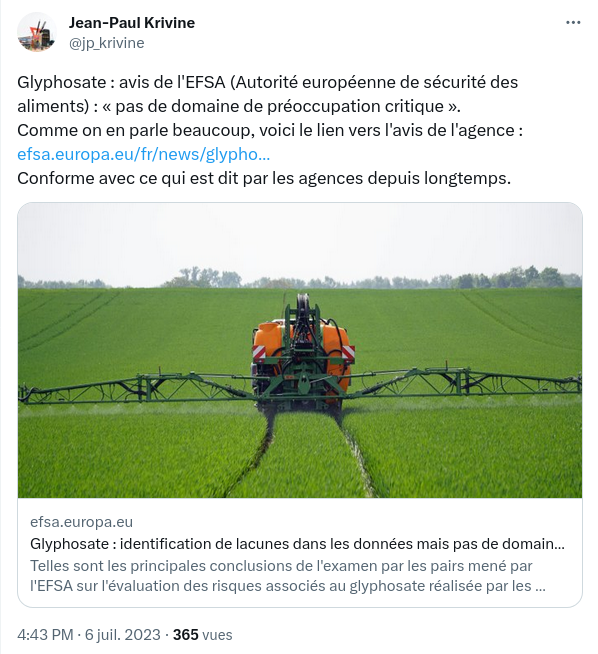Open the 4:43 PM timestamp
The height and width of the screenshot is (654, 598).
tap(45, 635)
